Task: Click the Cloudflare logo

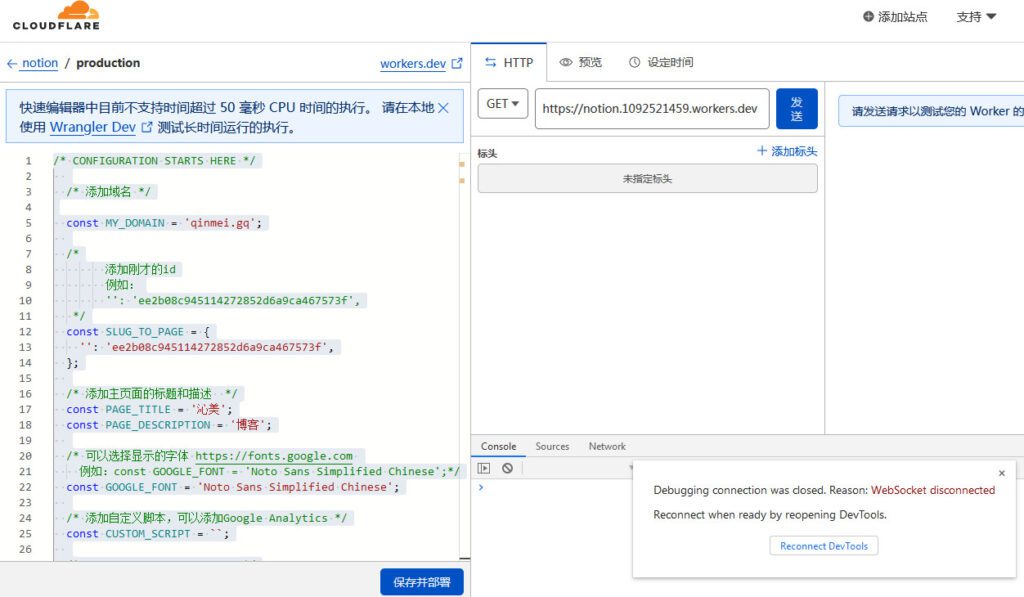Action: click(x=56, y=16)
